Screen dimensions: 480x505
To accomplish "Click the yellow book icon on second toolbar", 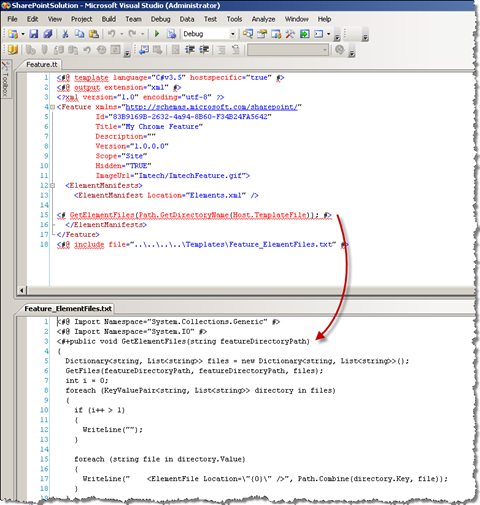I will pyautogui.click(x=13, y=50).
